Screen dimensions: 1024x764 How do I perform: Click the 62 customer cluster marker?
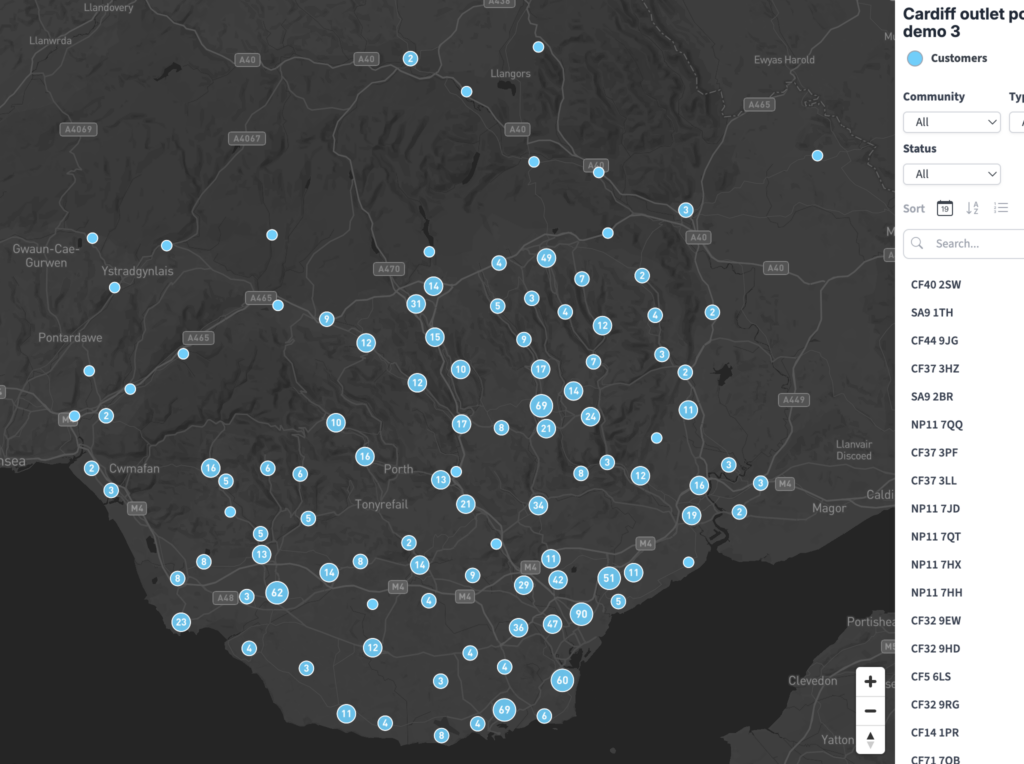click(277, 593)
